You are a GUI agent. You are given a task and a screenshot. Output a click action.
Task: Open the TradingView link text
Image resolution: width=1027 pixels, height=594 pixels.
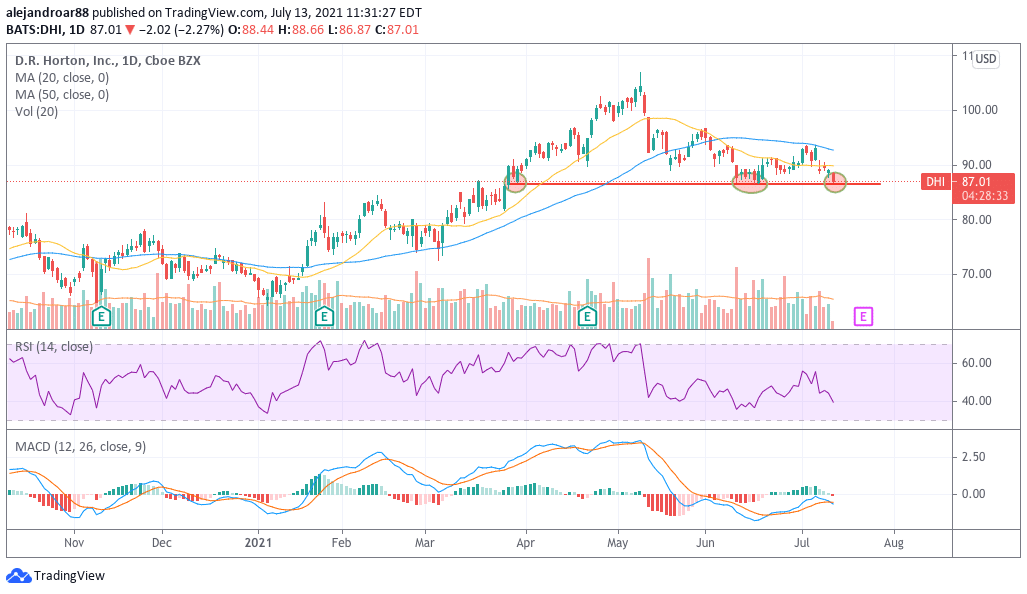click(x=69, y=576)
